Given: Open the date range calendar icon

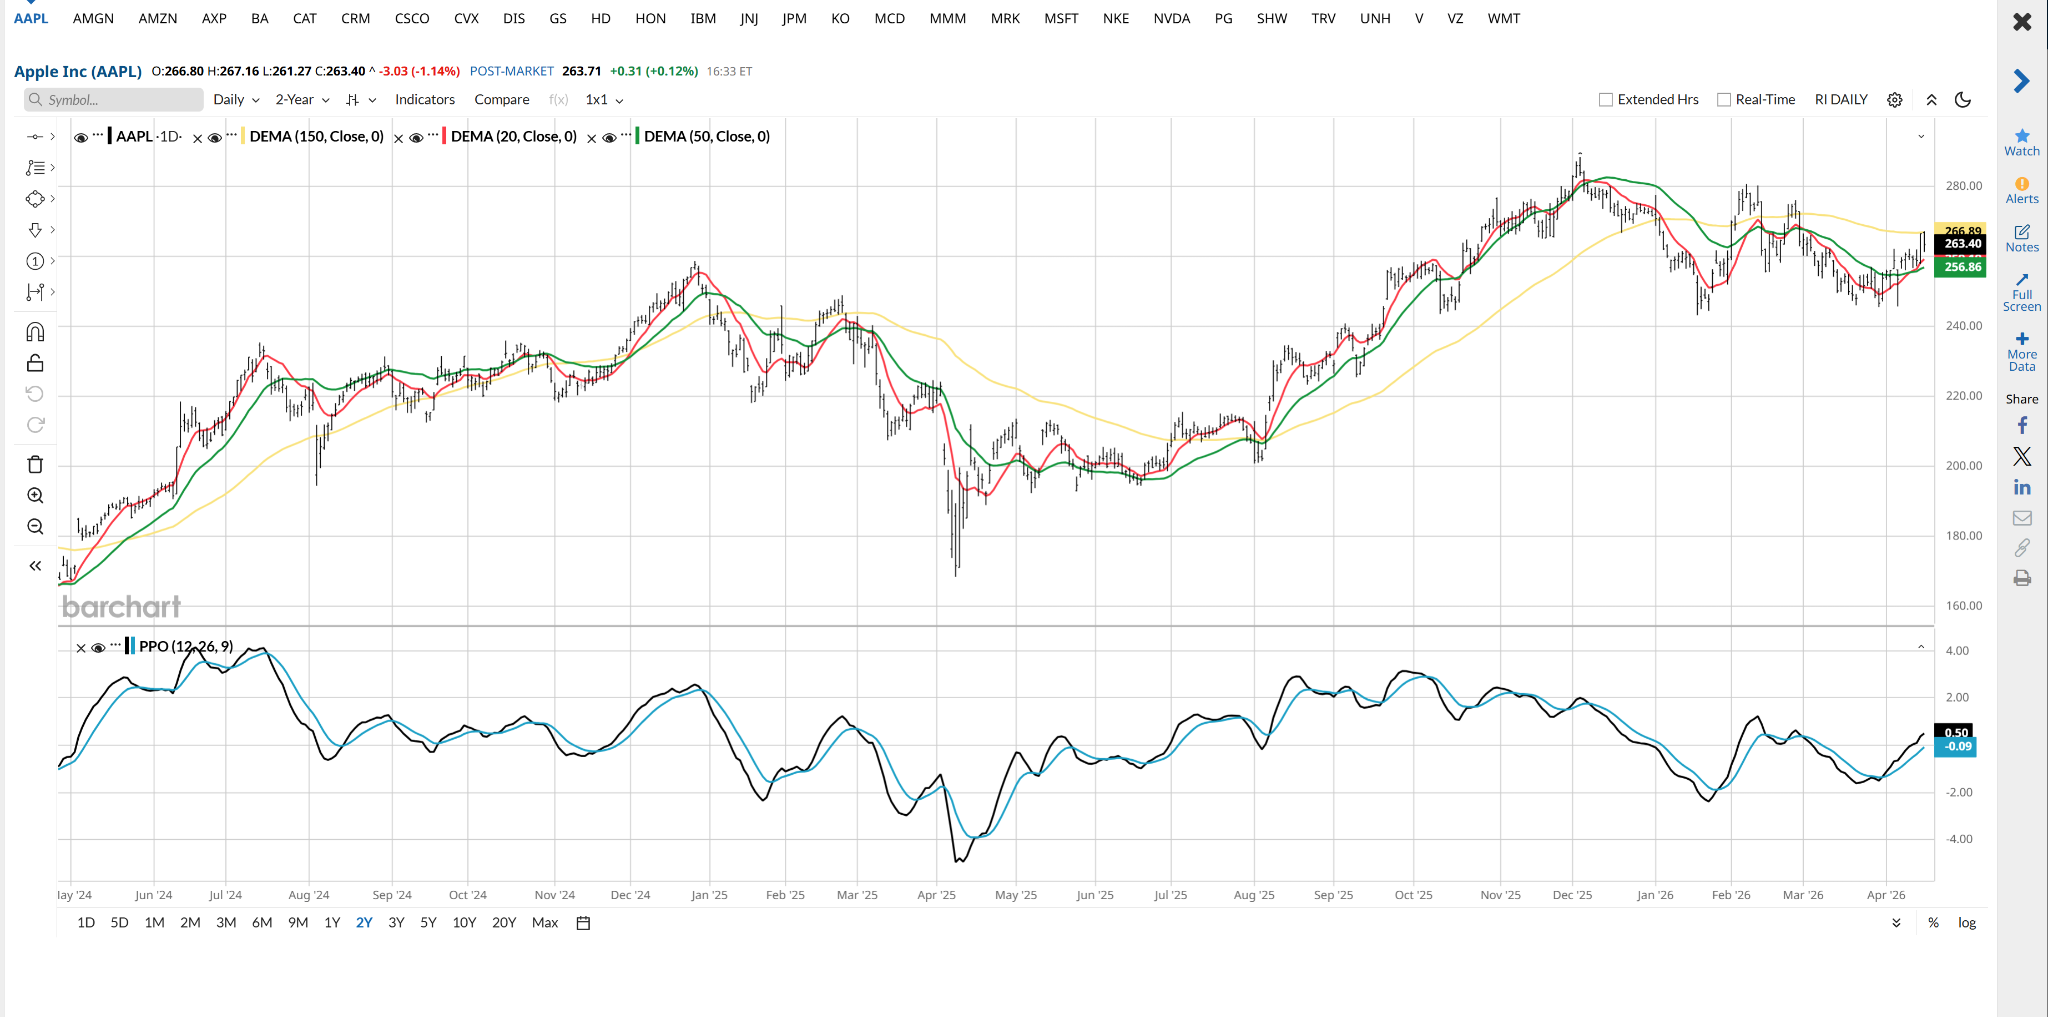Looking at the screenshot, I should (x=583, y=923).
